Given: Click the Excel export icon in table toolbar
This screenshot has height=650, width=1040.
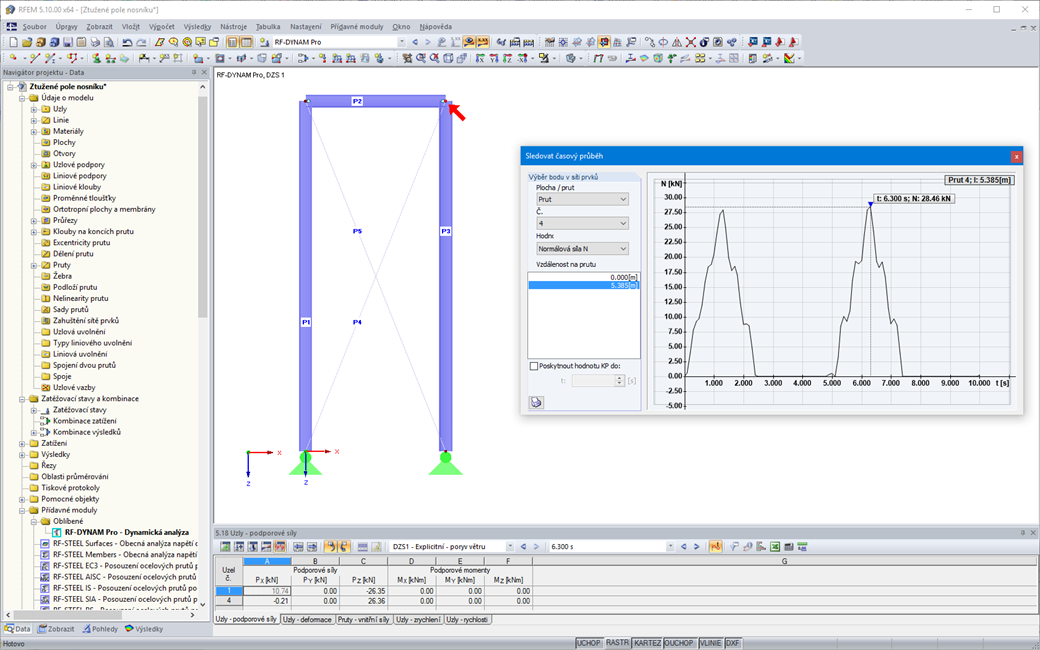Looking at the screenshot, I should pos(775,547).
